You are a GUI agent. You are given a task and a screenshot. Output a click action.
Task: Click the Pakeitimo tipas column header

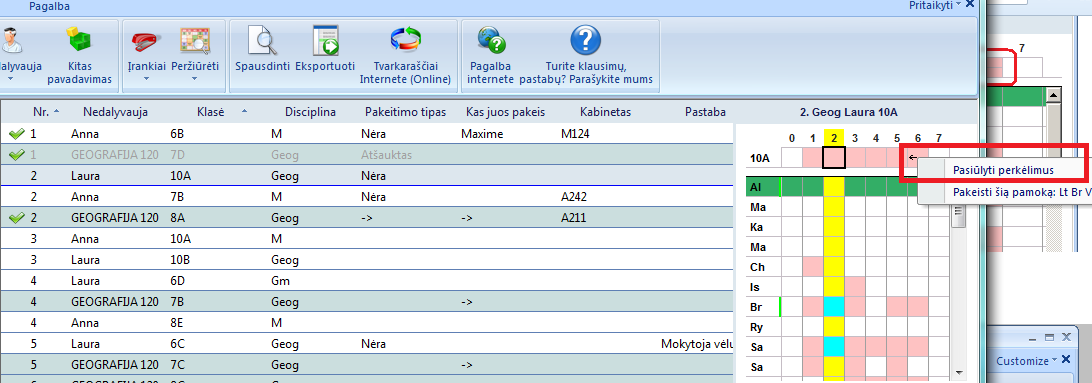(x=405, y=112)
